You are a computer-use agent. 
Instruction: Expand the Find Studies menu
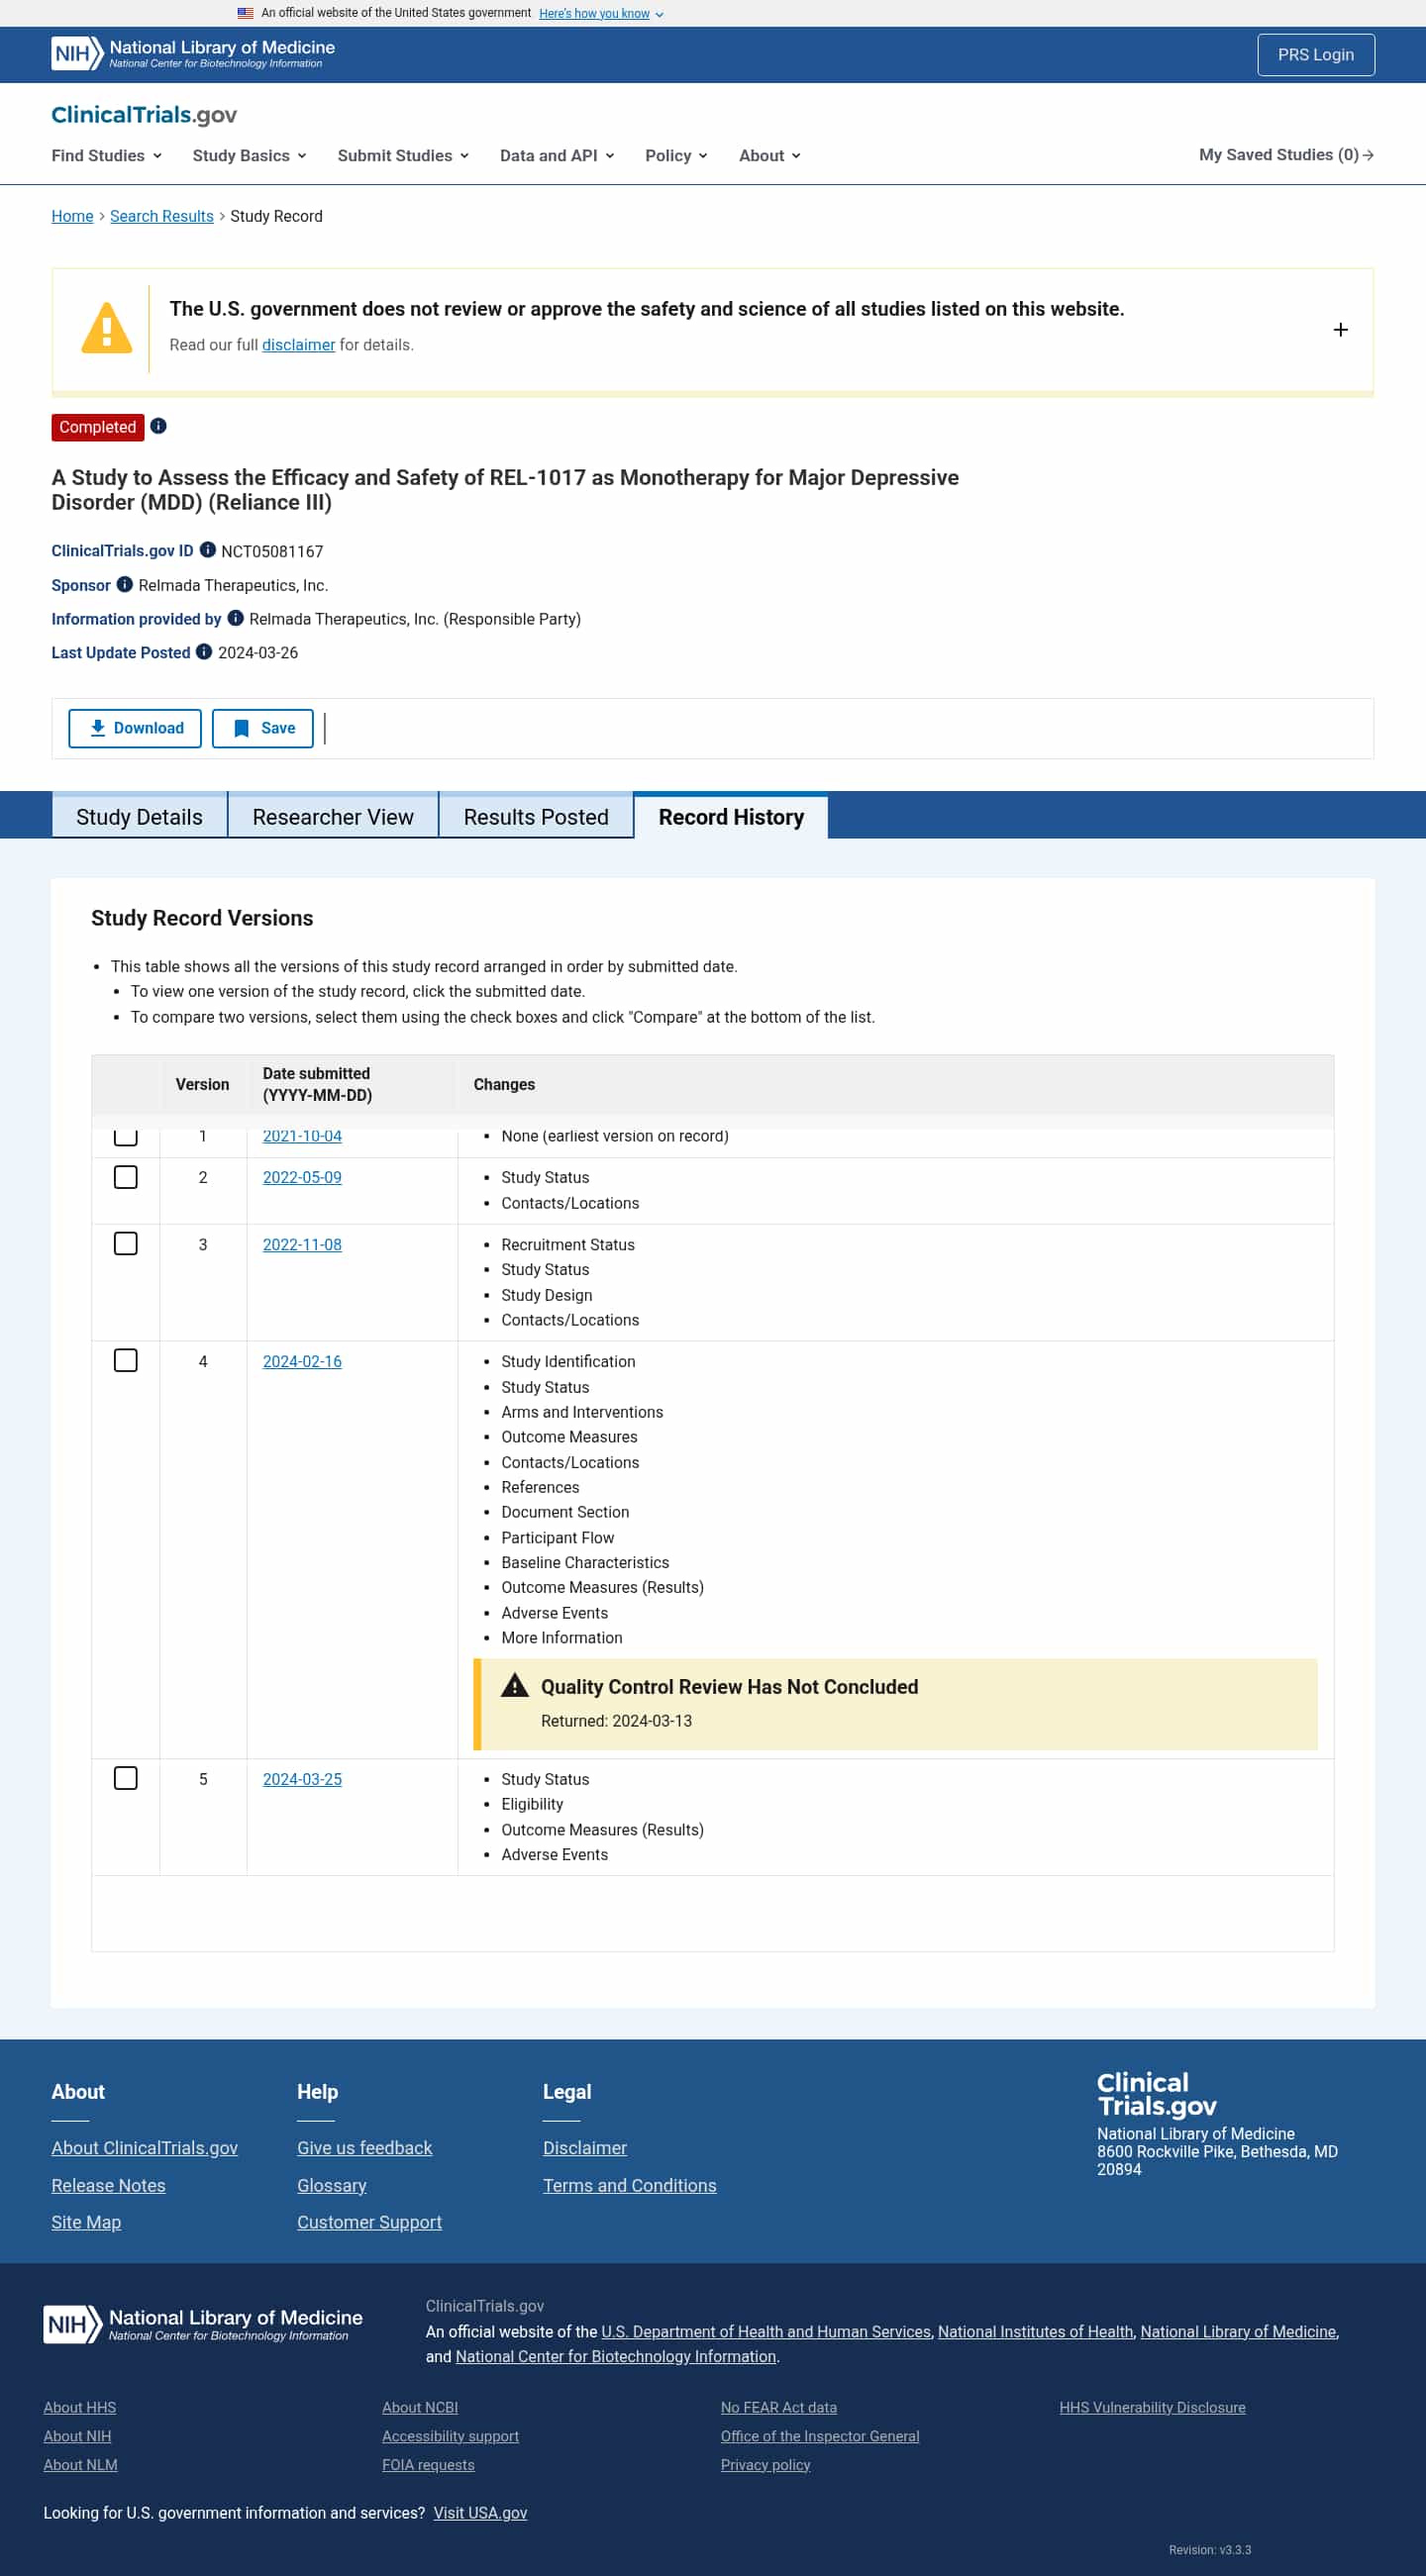[106, 156]
